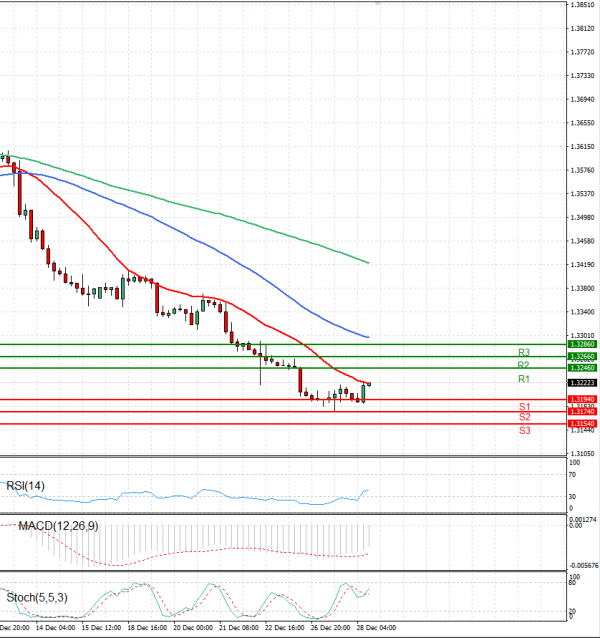Click the 1.37330 price axis value
This screenshot has height=638, width=600.
tap(583, 76)
